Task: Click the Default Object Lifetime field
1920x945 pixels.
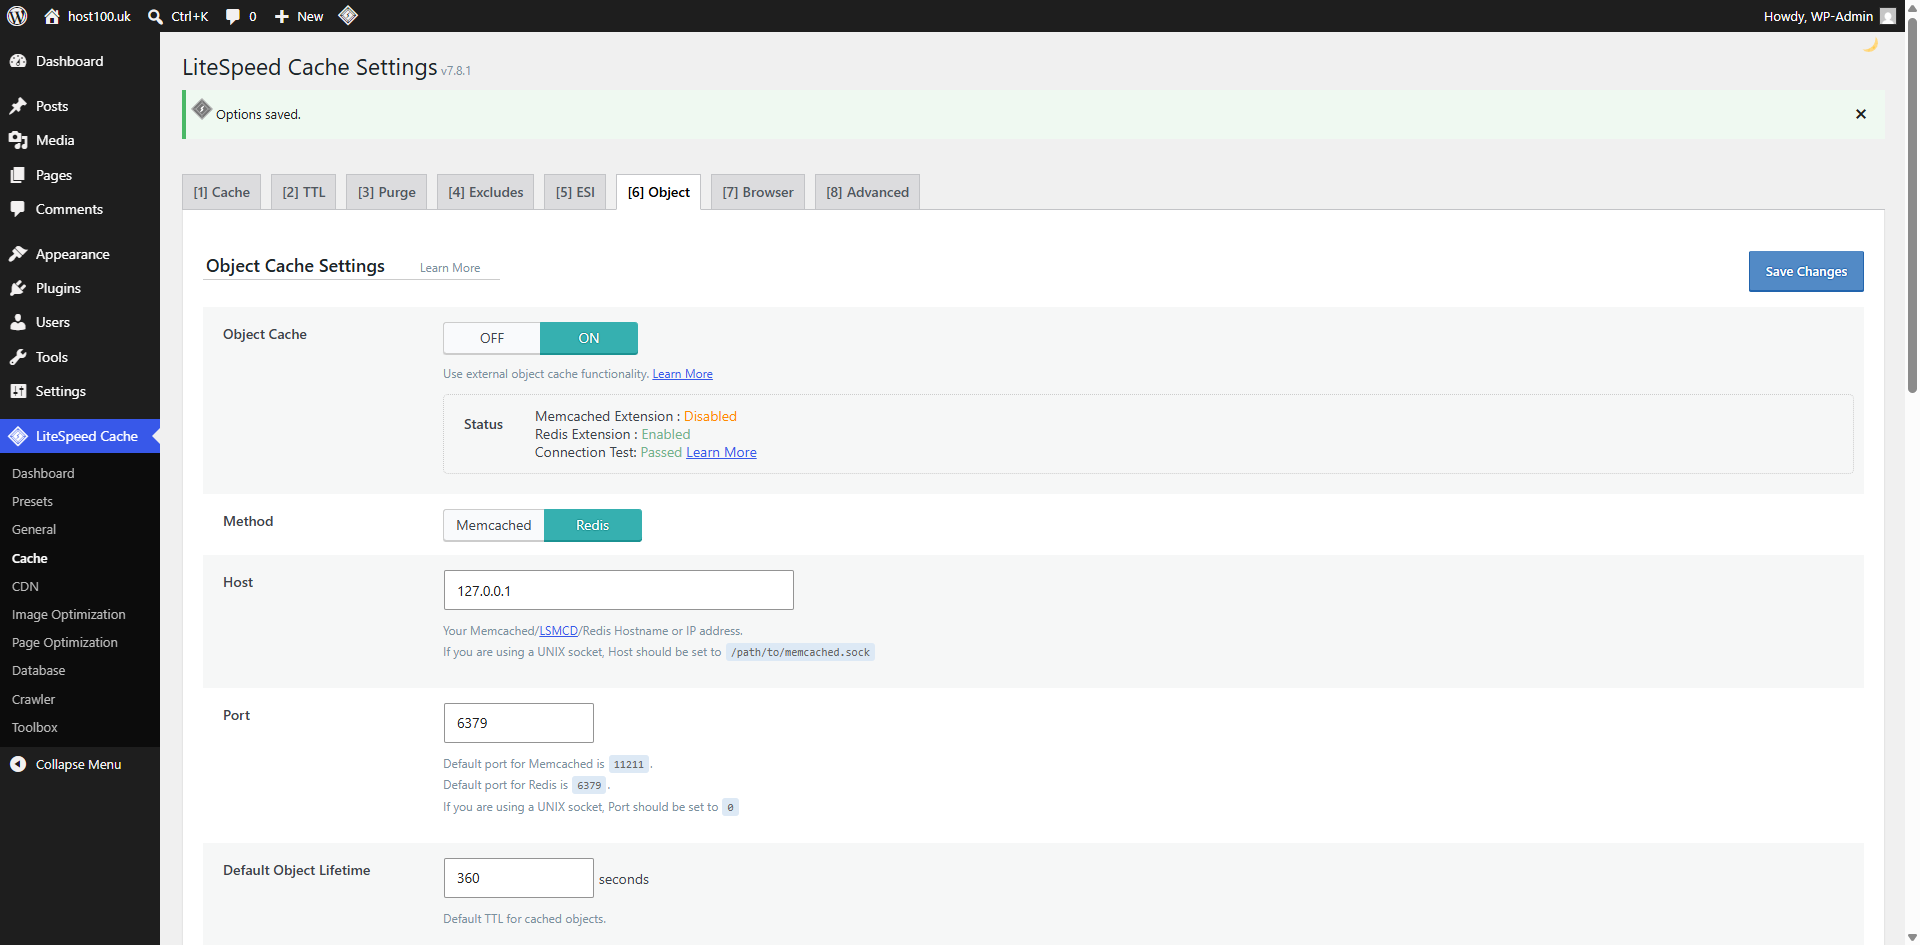Action: click(519, 878)
